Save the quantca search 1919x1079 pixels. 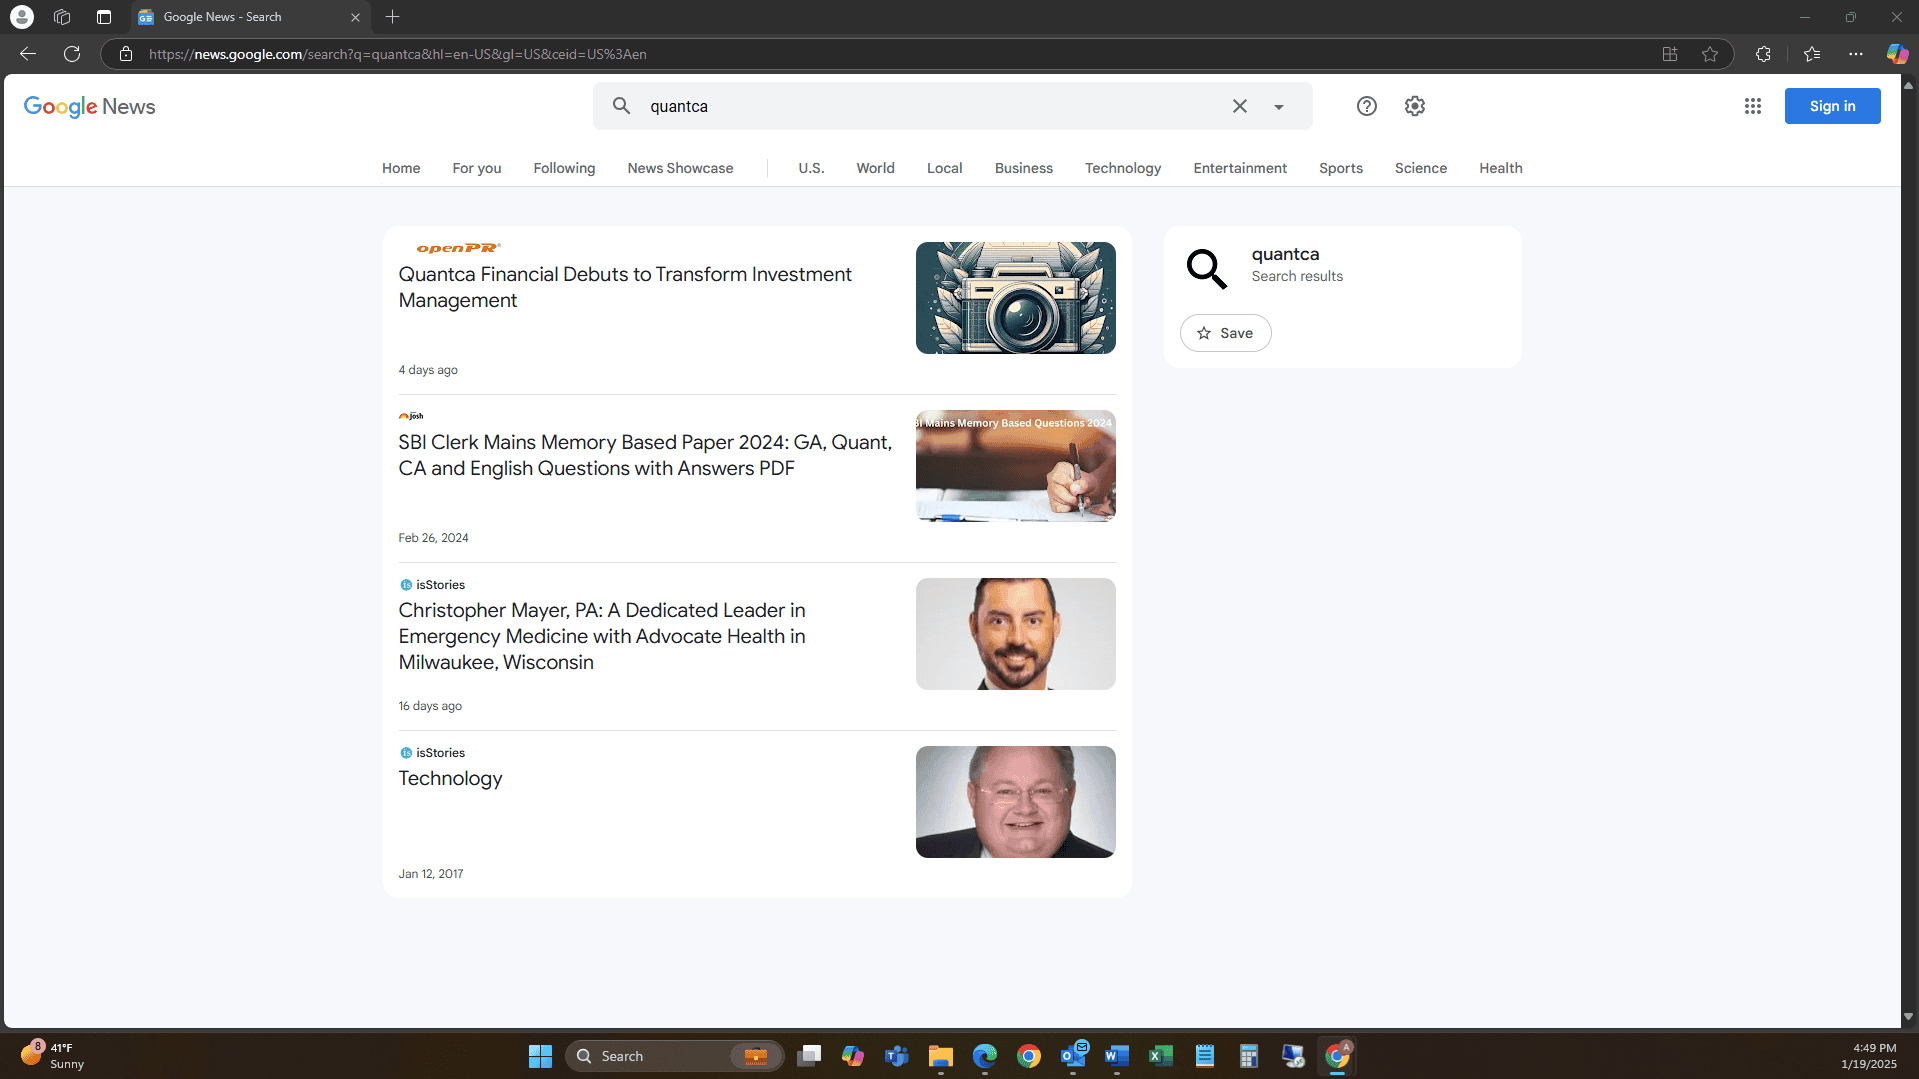[1225, 333]
